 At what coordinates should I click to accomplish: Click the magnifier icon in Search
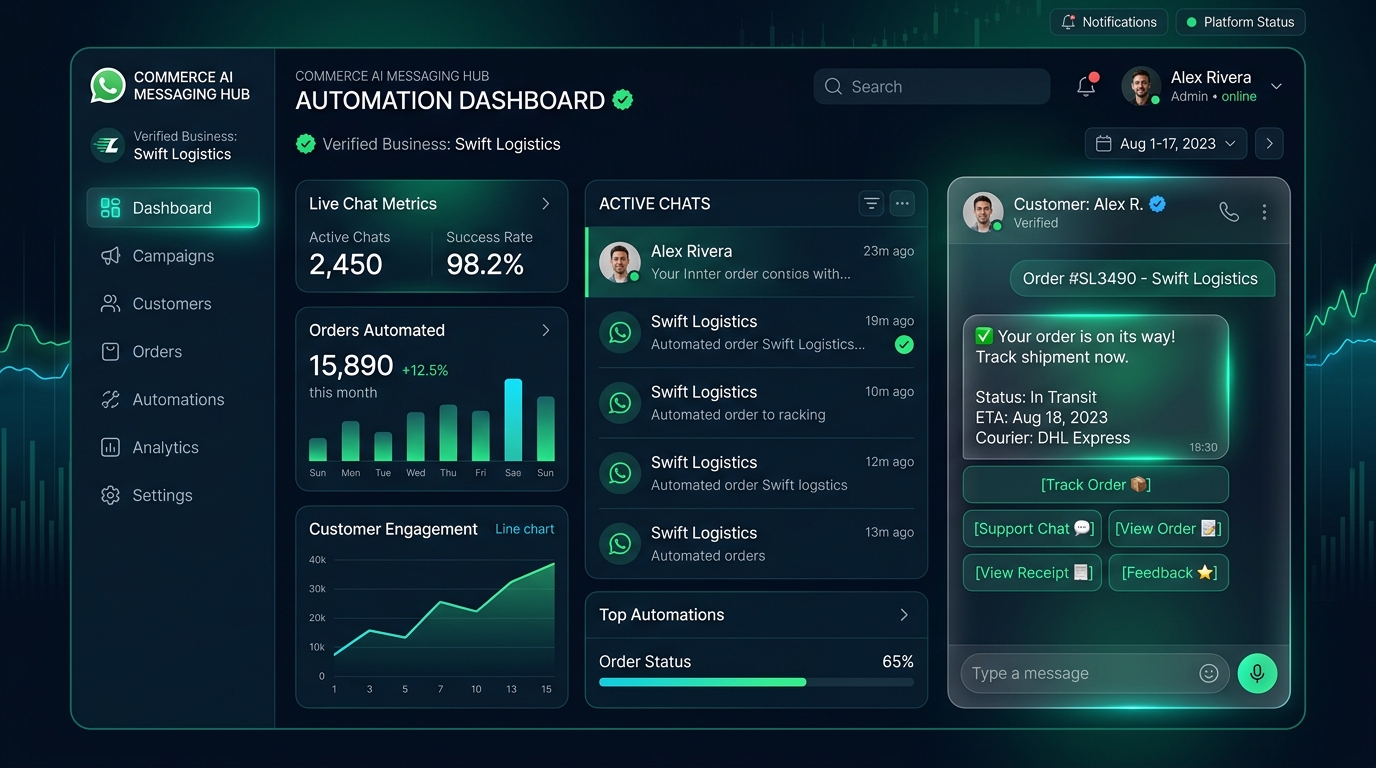833,87
